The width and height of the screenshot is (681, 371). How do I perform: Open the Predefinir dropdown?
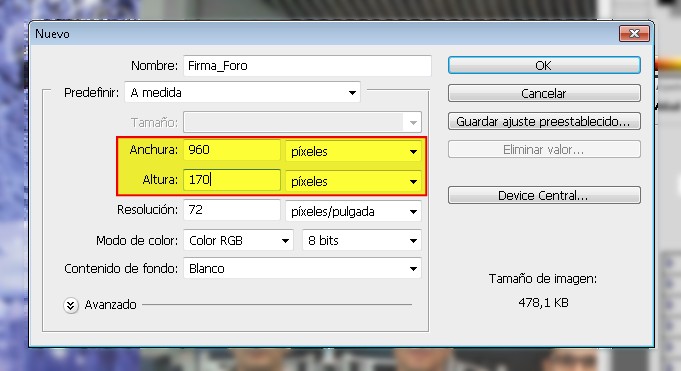[242, 93]
